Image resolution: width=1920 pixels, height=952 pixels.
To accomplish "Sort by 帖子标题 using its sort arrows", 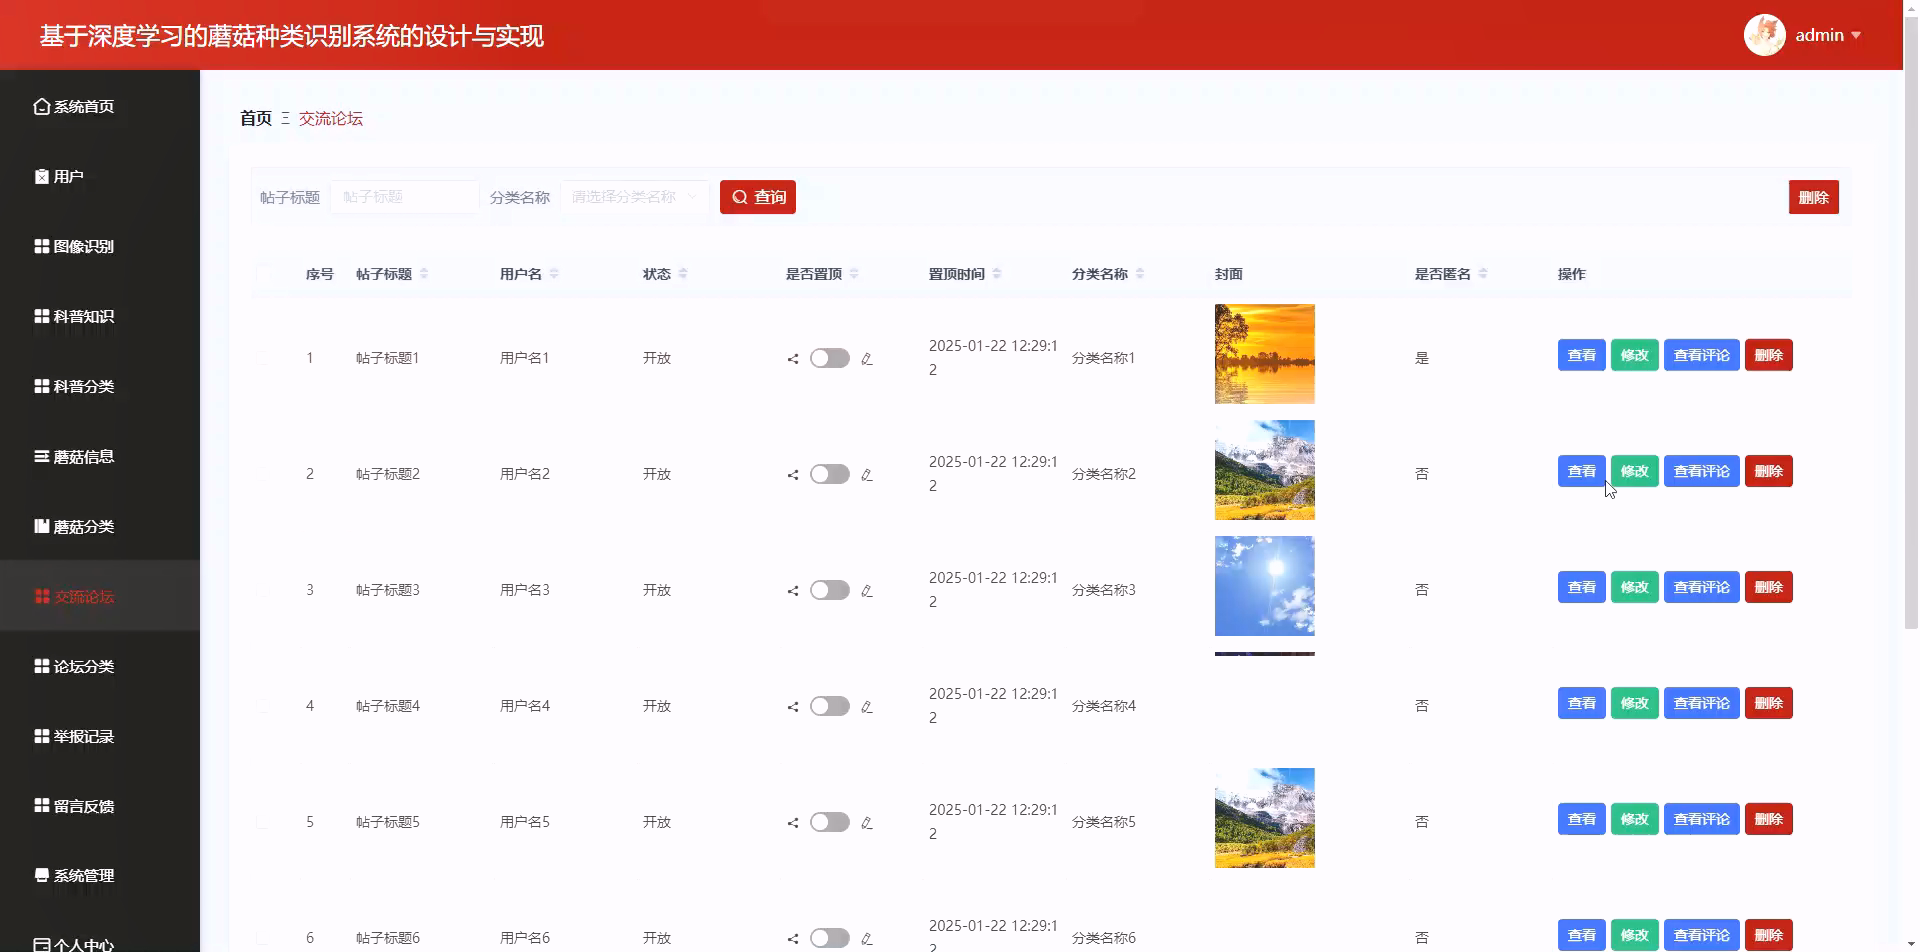I will [426, 273].
